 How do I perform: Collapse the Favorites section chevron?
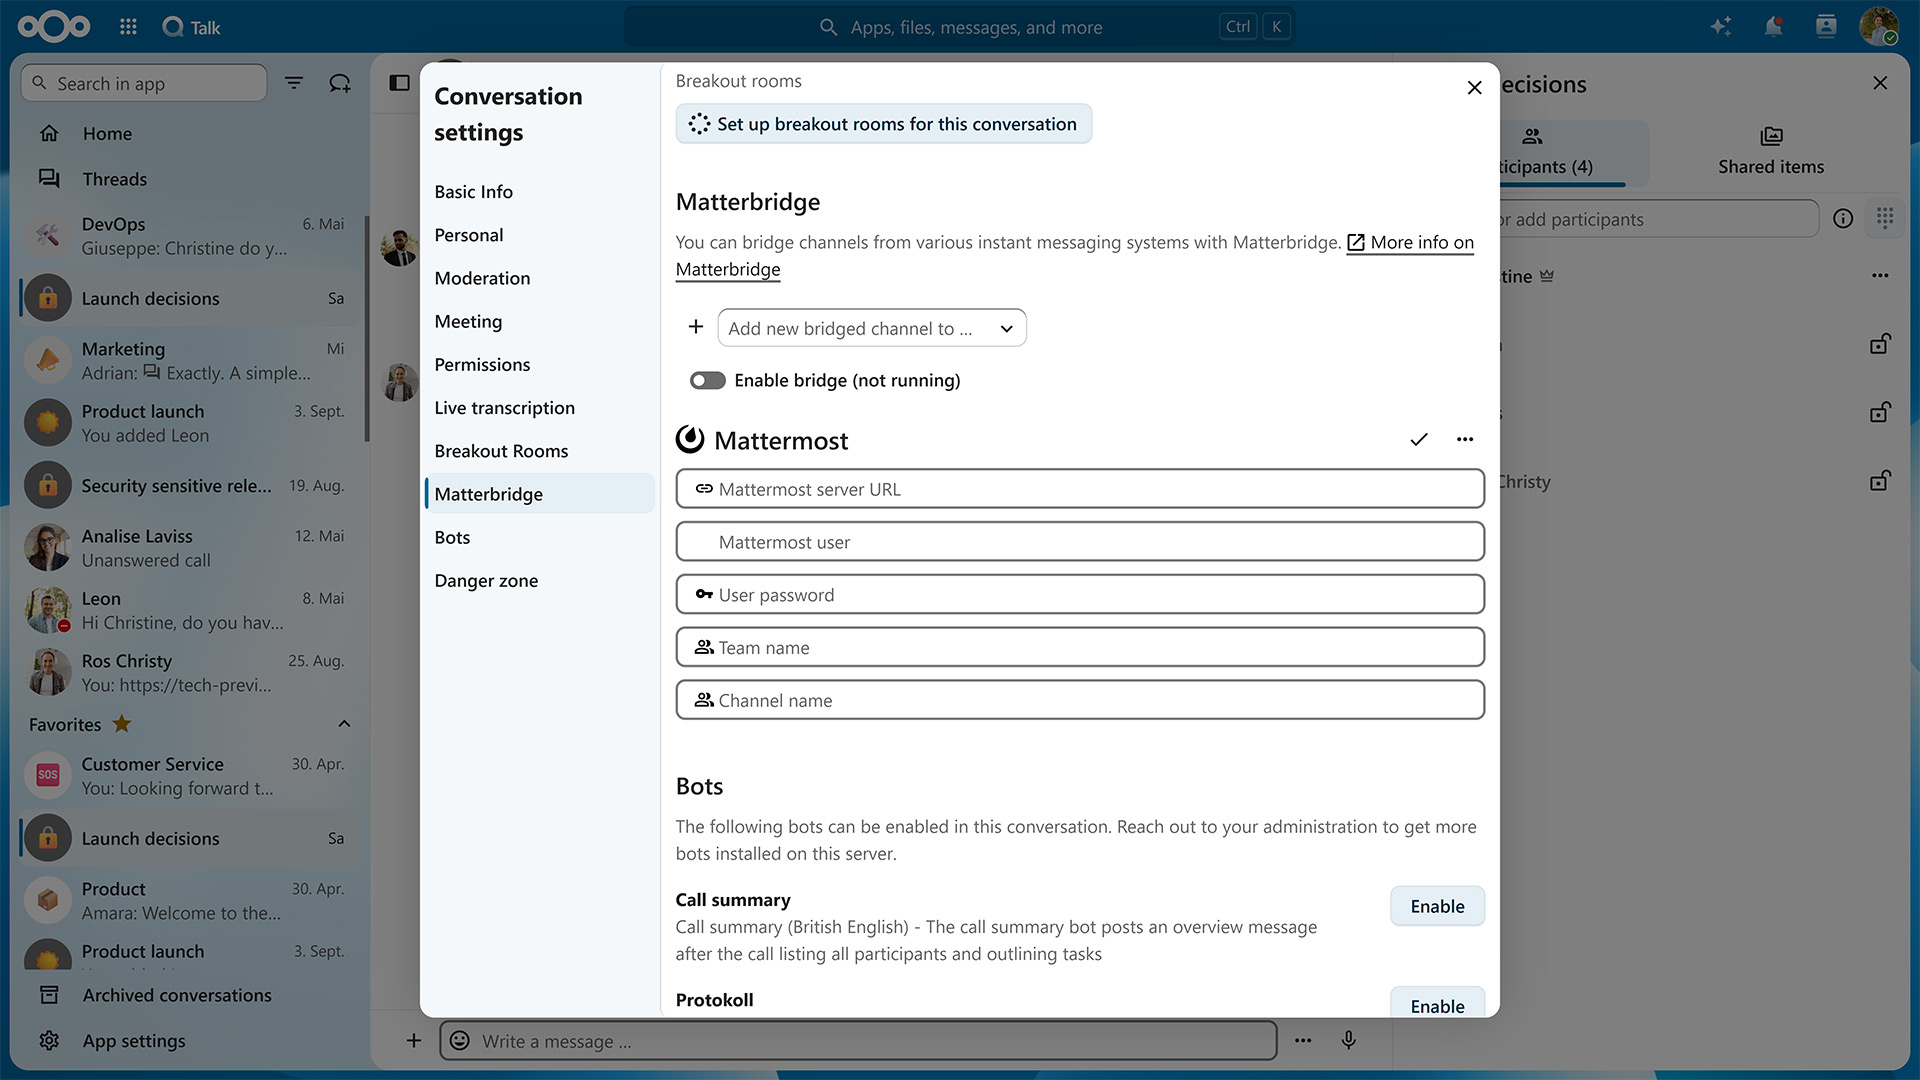point(344,724)
